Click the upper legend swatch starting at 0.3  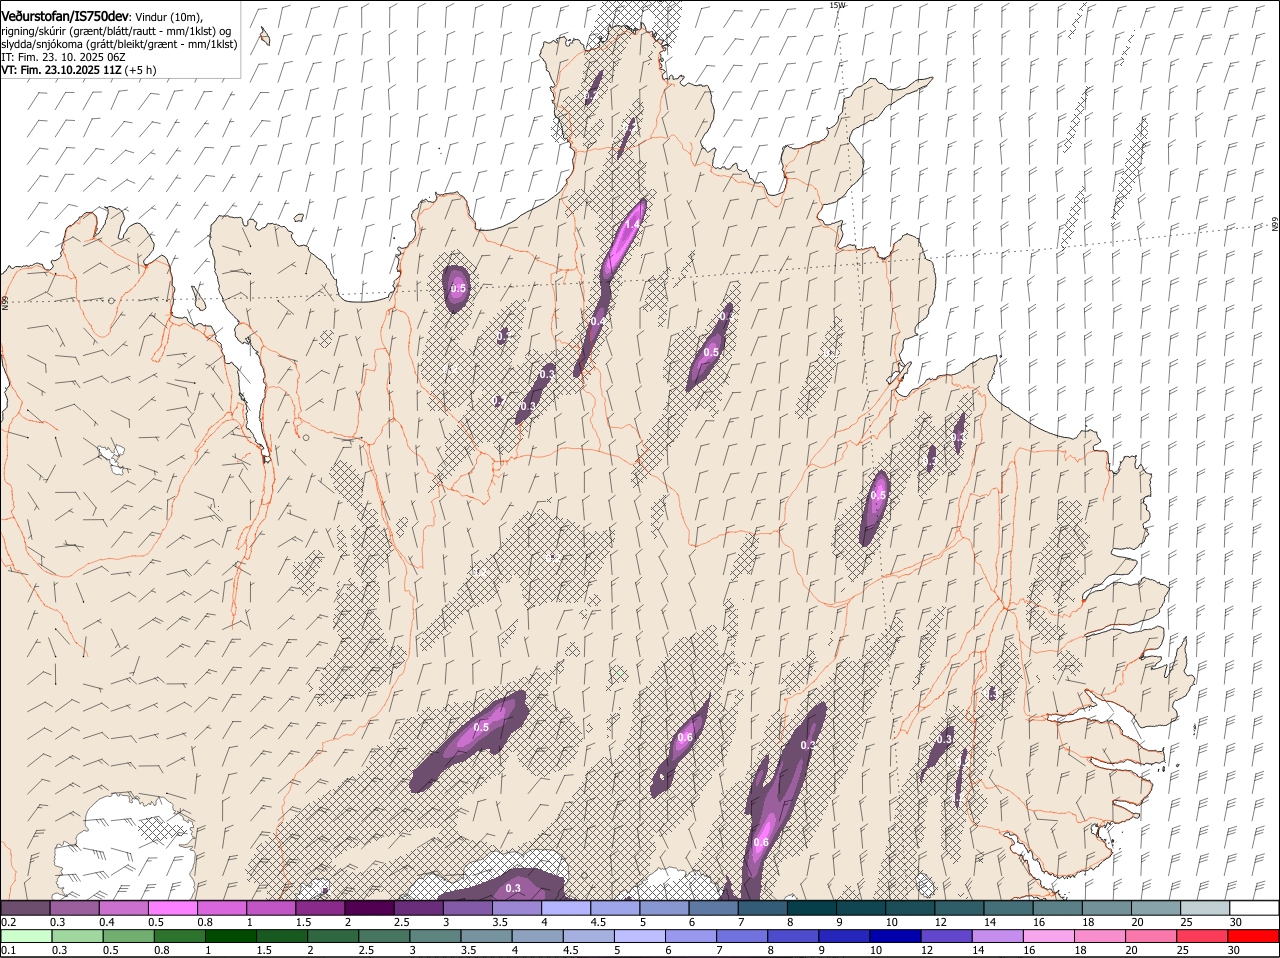click(75, 907)
